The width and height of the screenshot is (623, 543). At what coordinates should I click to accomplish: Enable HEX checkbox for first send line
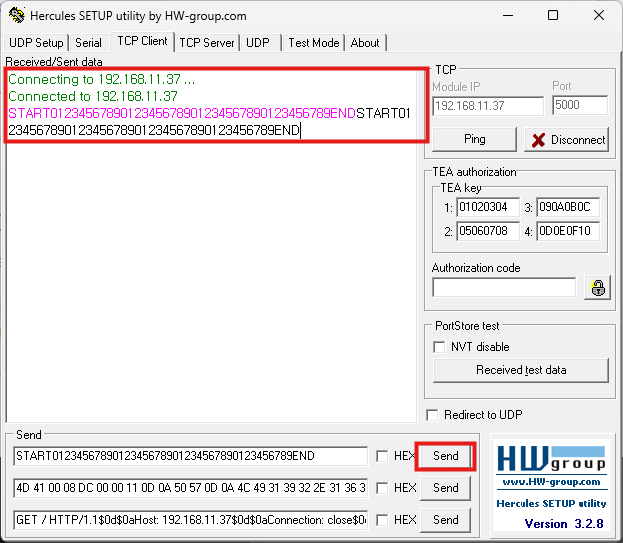382,456
